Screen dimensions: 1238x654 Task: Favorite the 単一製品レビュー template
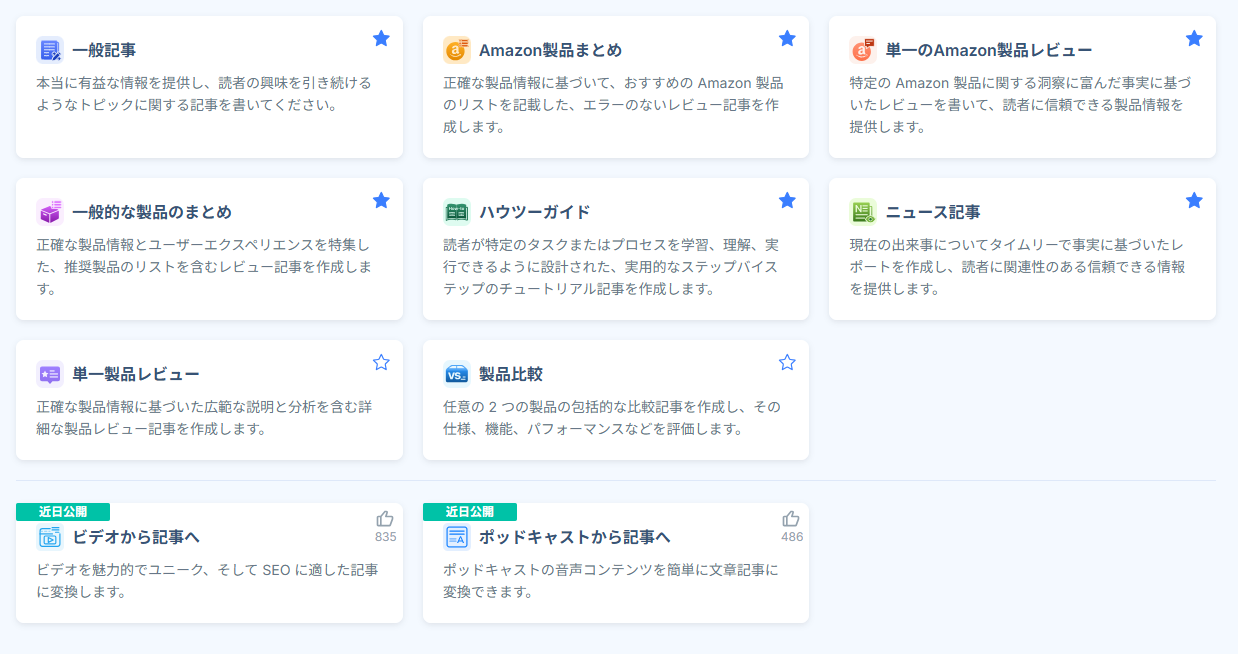(381, 362)
